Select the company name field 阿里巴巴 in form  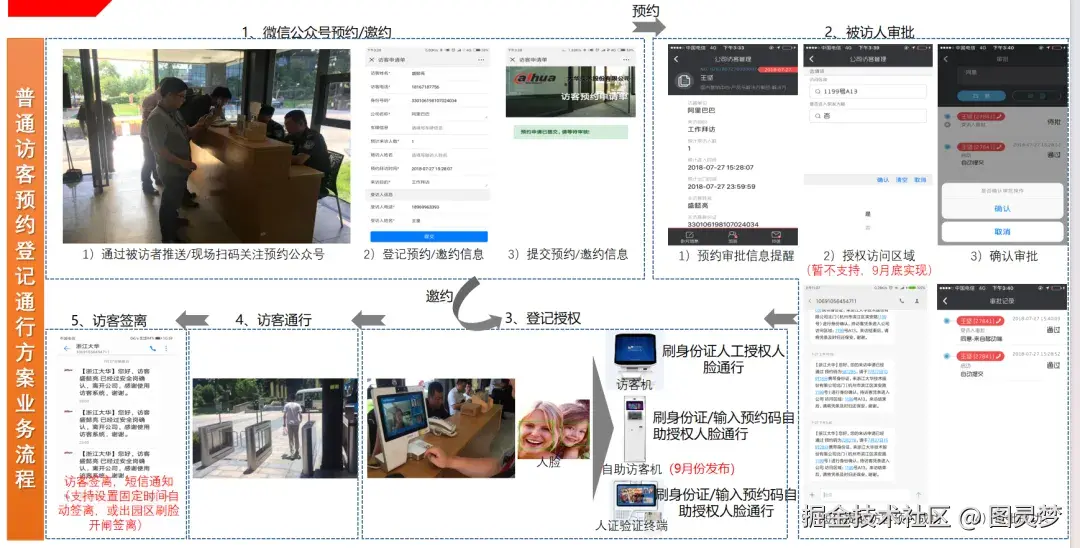pyautogui.click(x=428, y=114)
